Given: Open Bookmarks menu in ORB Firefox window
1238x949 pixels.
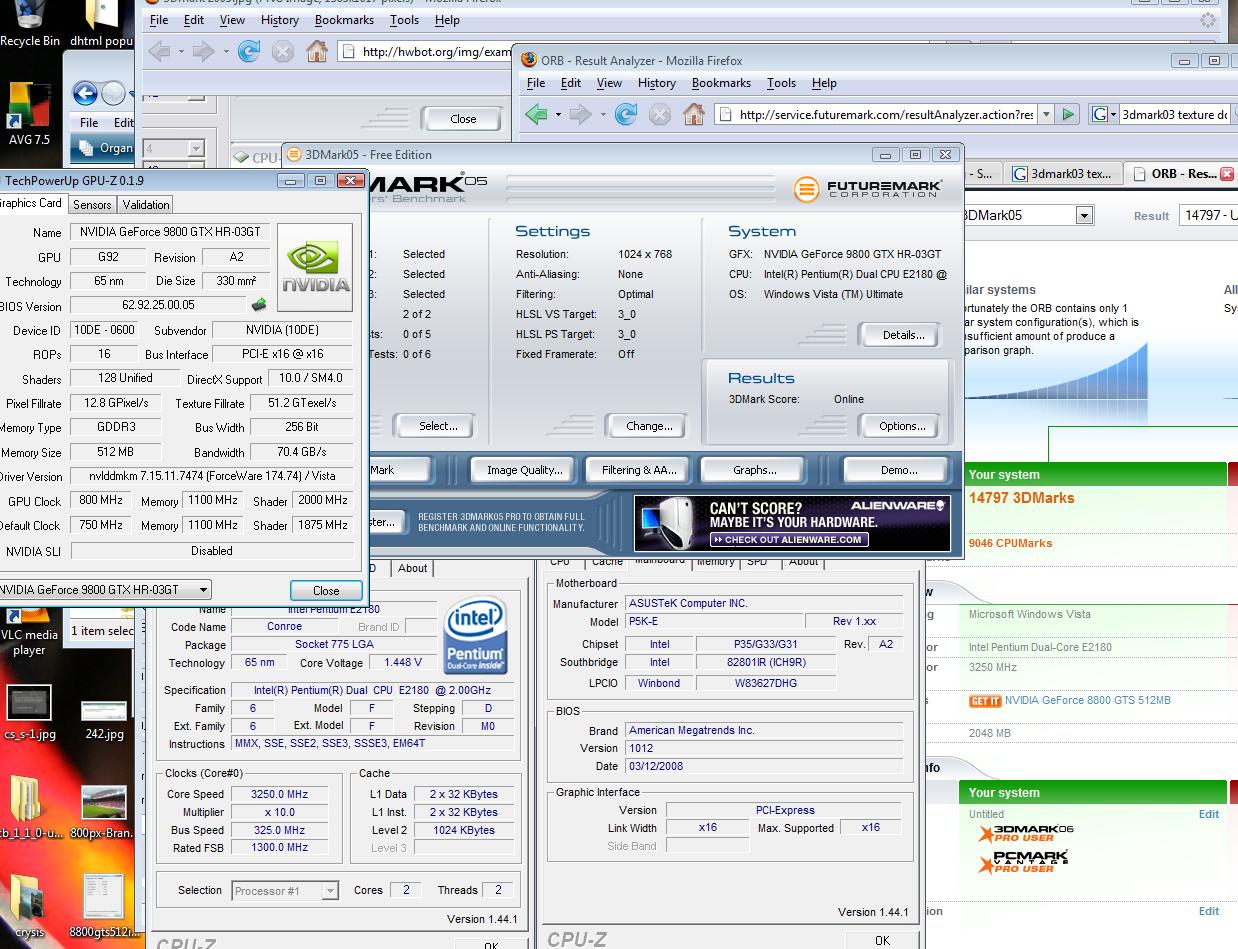Looking at the screenshot, I should (x=721, y=83).
